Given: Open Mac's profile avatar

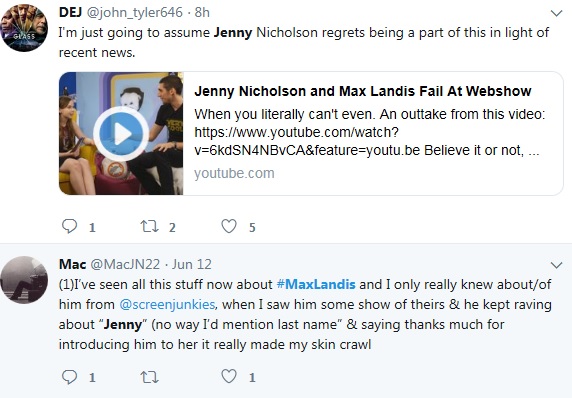Looking at the screenshot, I should point(24,280).
